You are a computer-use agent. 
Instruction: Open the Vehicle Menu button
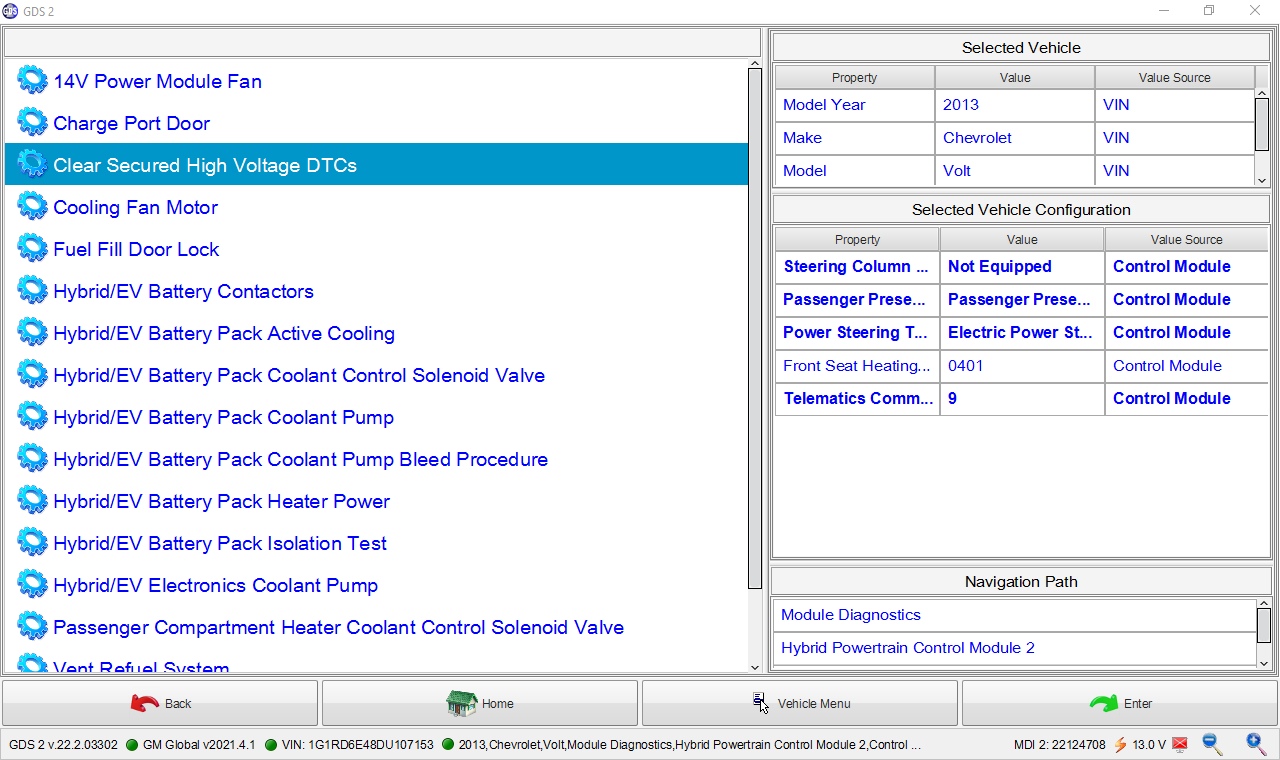coord(800,703)
